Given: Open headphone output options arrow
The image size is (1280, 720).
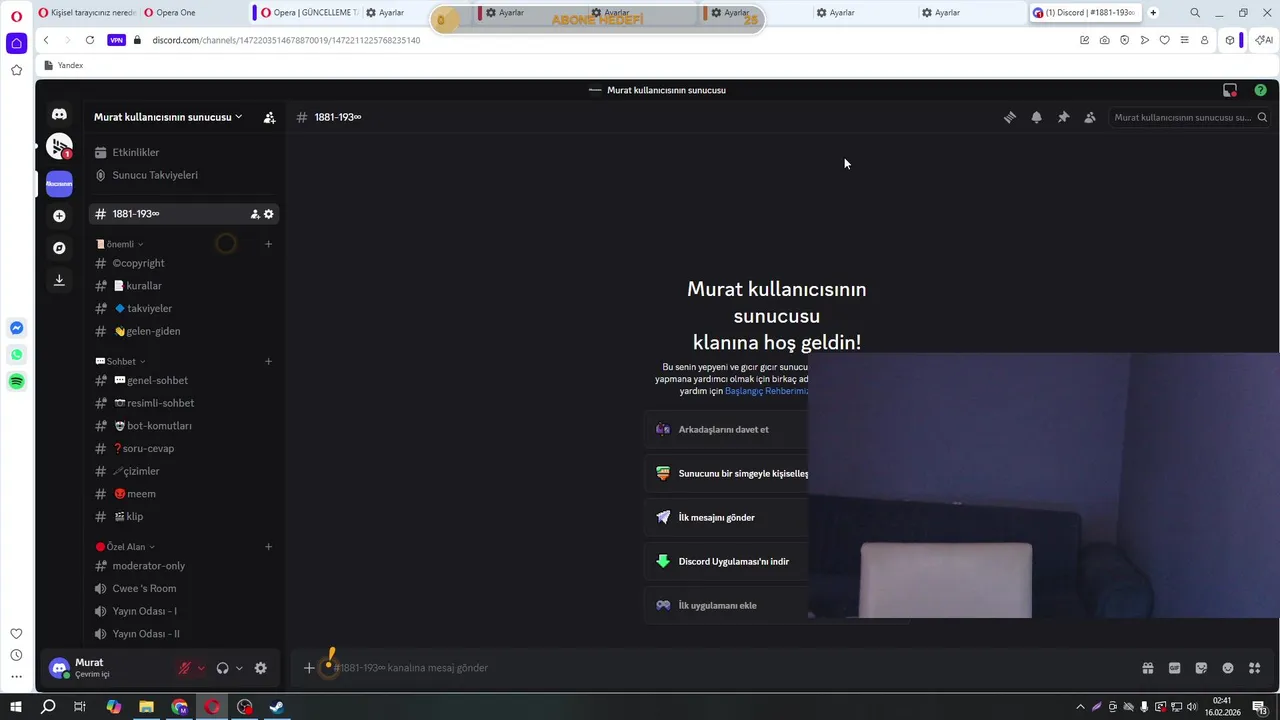Looking at the screenshot, I should [239, 668].
